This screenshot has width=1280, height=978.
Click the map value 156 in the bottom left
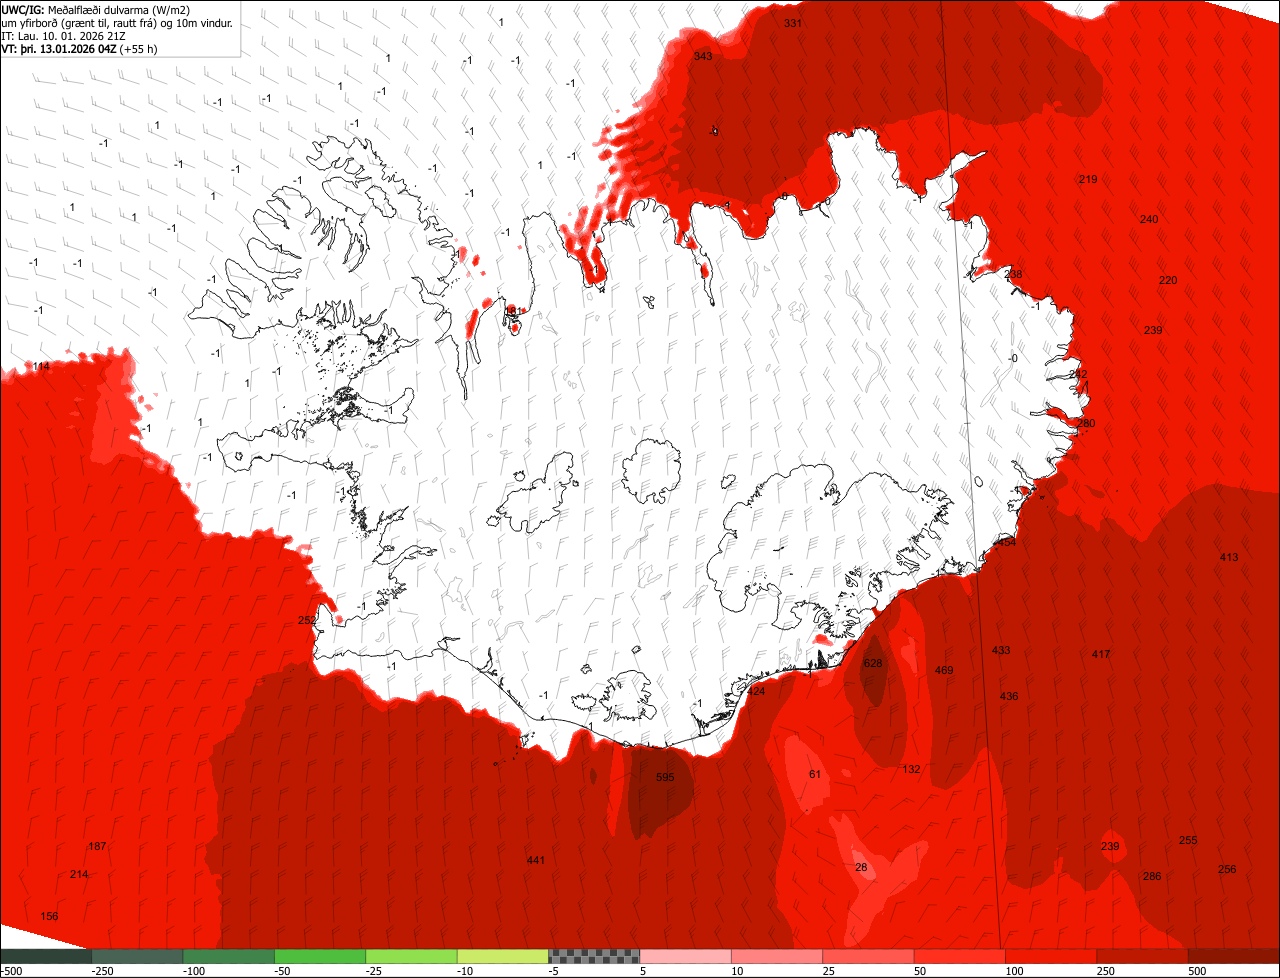pyautogui.click(x=49, y=916)
